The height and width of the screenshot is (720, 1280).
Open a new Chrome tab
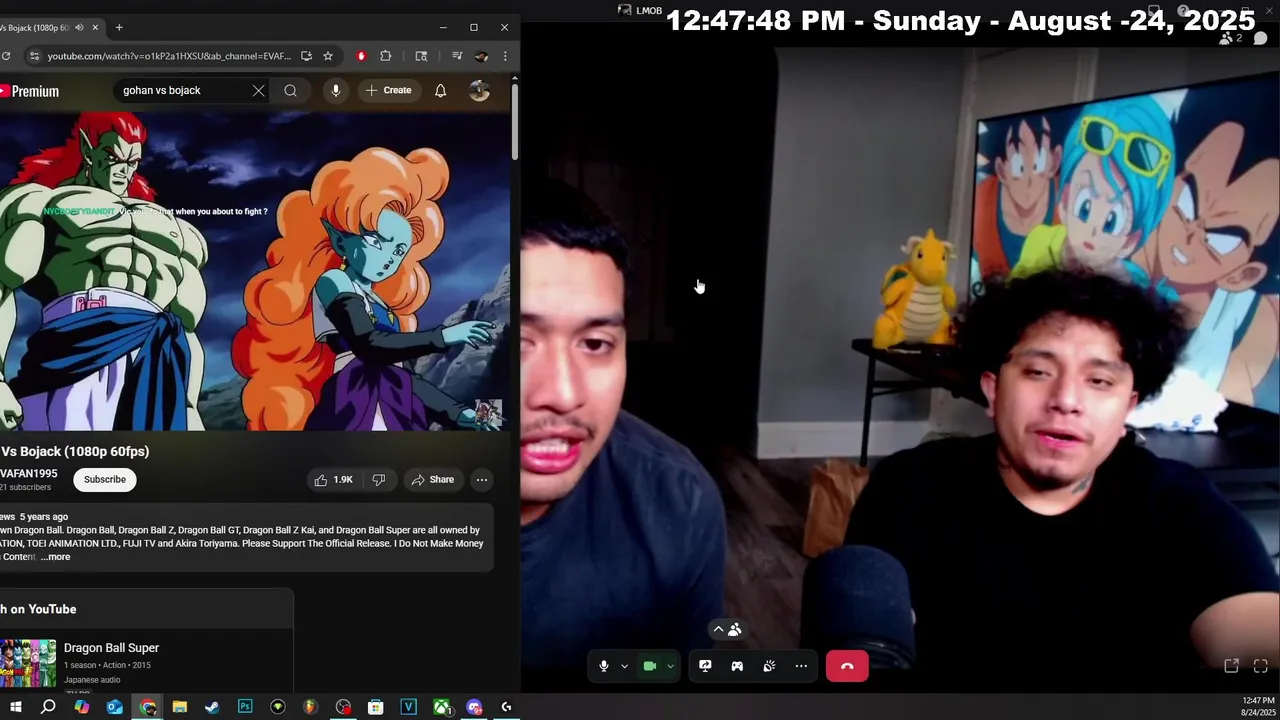tap(119, 27)
